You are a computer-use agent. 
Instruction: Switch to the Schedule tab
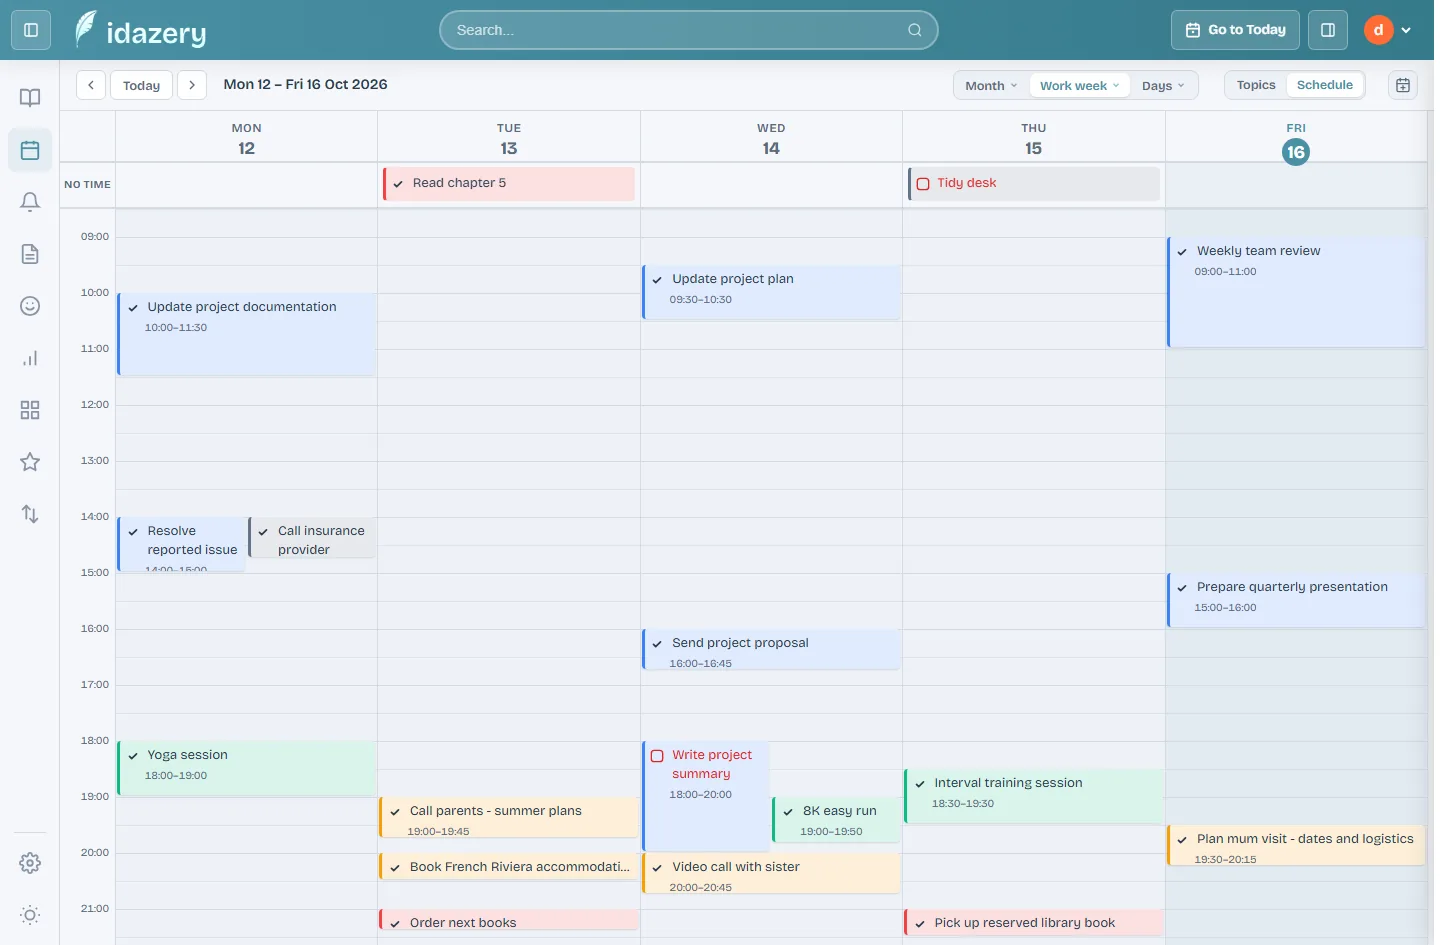pos(1325,85)
